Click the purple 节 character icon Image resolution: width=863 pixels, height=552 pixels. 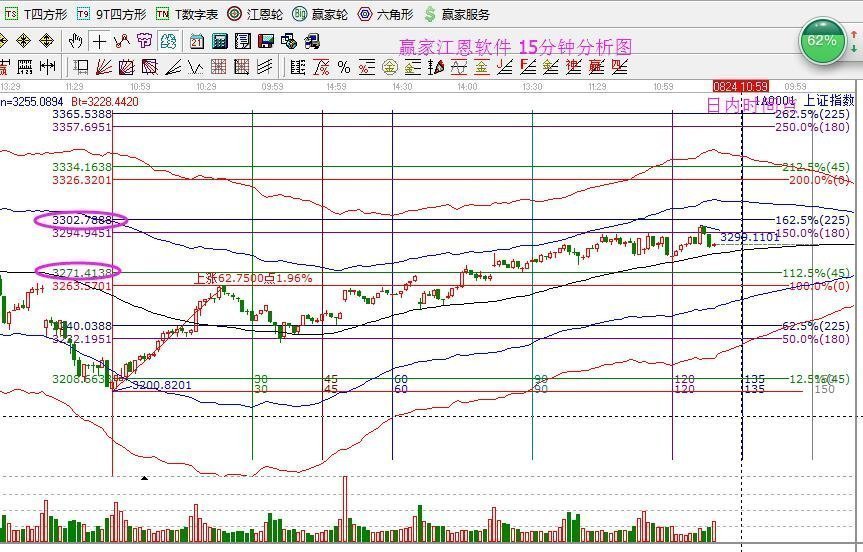tap(144, 41)
